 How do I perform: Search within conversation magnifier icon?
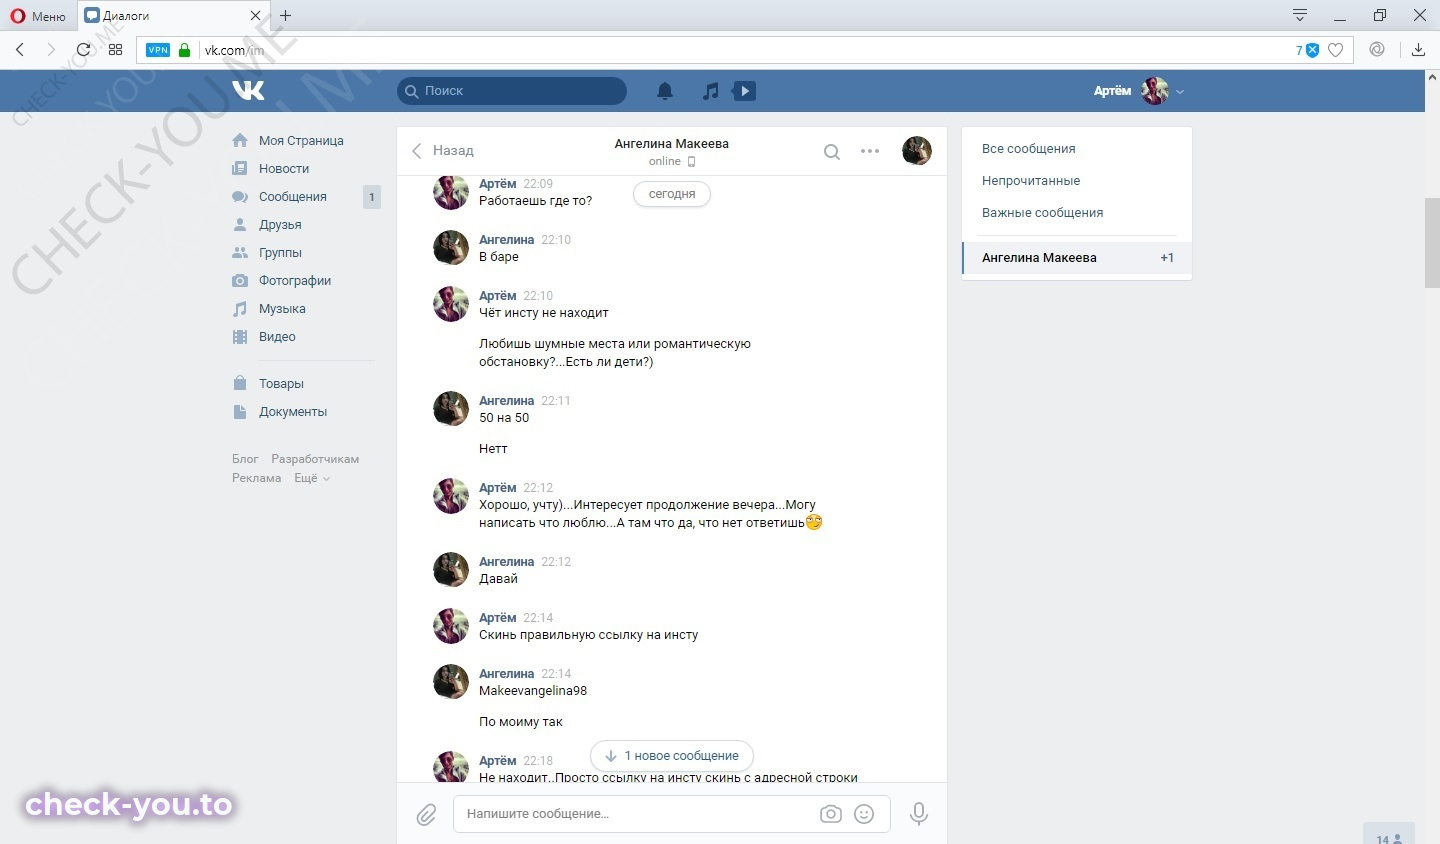831,152
